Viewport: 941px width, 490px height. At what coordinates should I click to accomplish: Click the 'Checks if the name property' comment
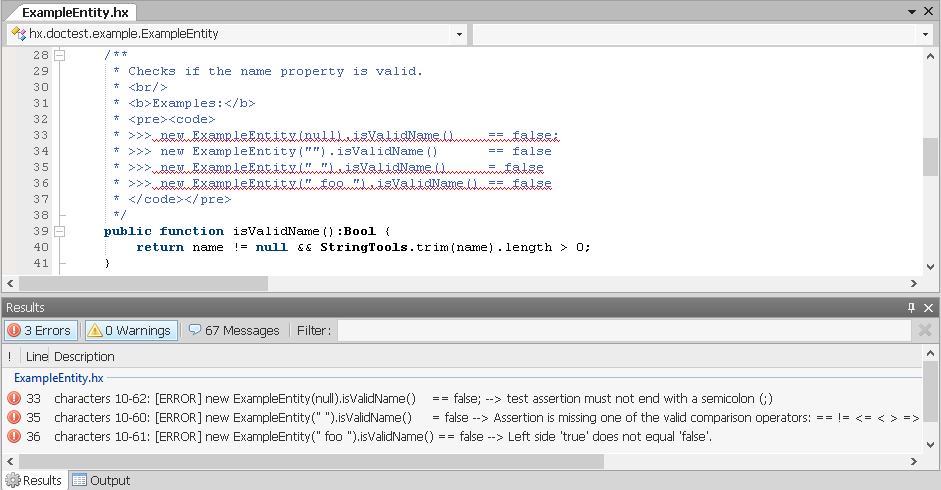[x=275, y=71]
